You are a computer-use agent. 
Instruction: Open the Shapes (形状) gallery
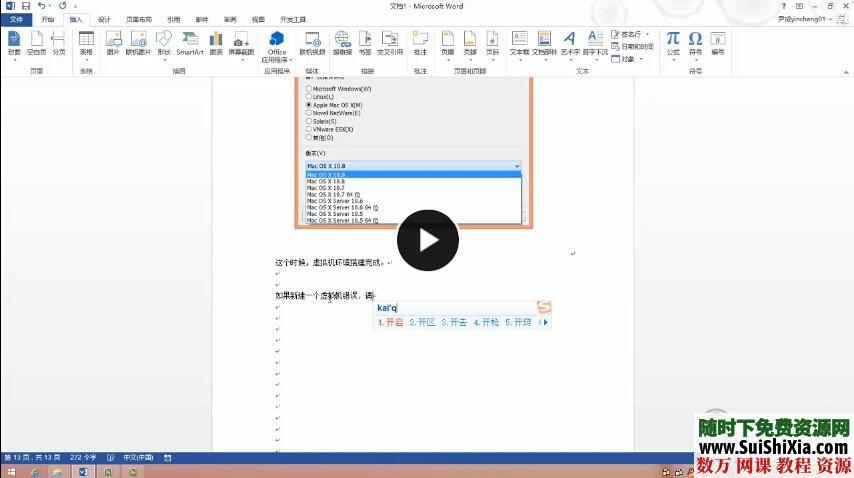(x=163, y=44)
